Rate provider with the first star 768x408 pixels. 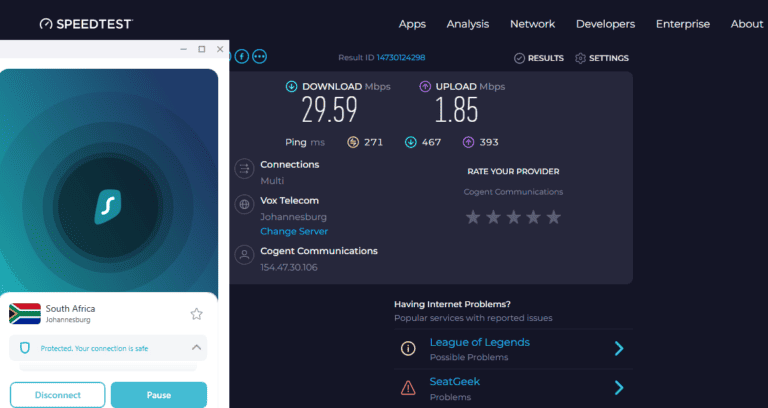click(x=474, y=217)
